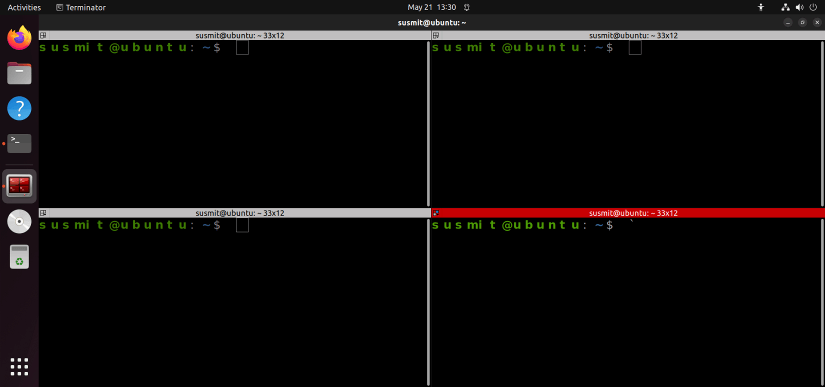825x387 pixels.
Task: Click the top-left terminal scrollbar
Action: (x=428, y=124)
